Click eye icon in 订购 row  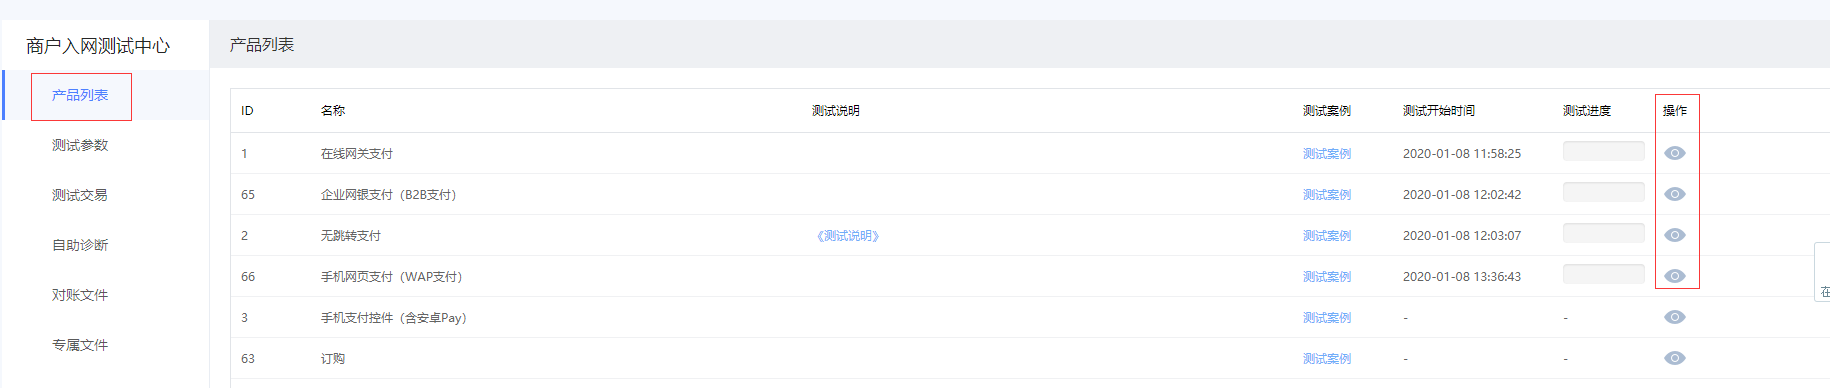pyautogui.click(x=1674, y=358)
